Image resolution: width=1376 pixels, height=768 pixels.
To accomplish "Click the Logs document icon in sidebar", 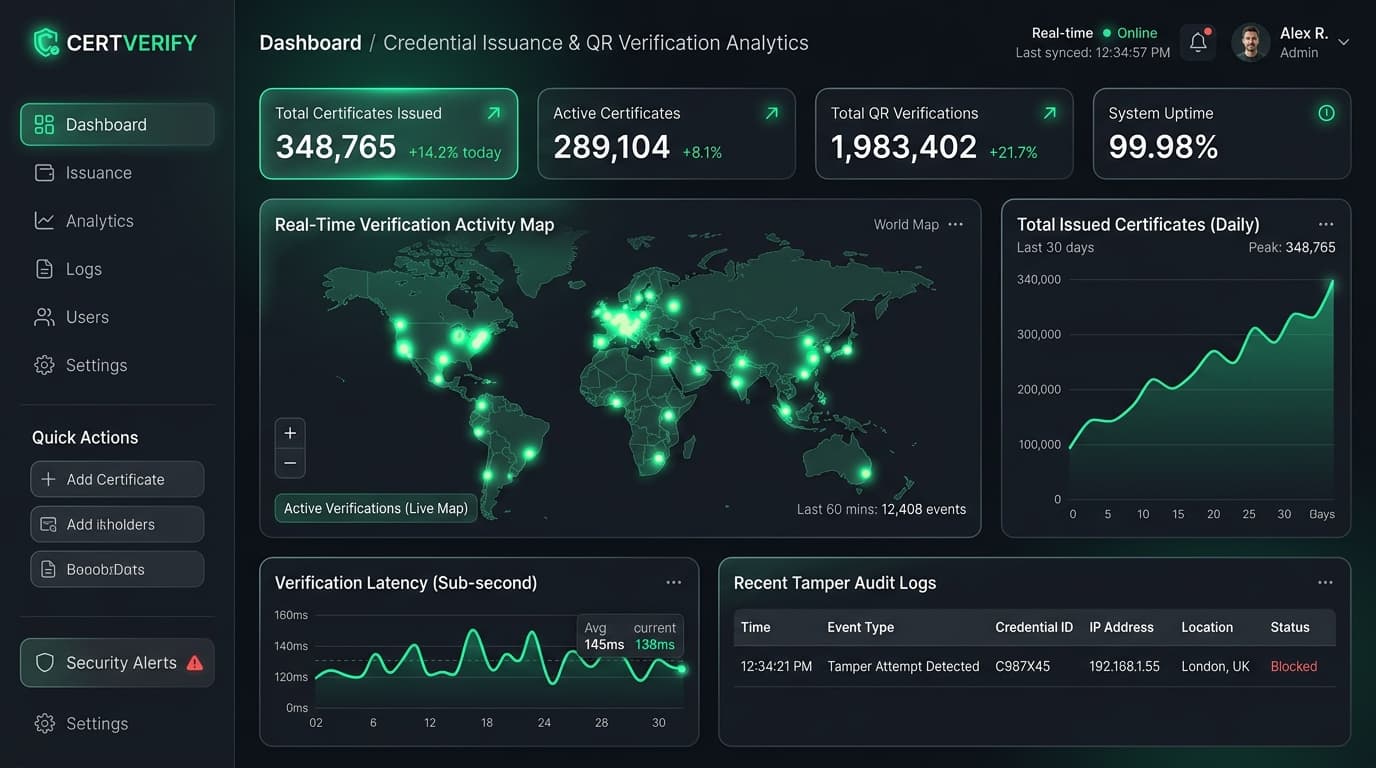I will [x=44, y=269].
